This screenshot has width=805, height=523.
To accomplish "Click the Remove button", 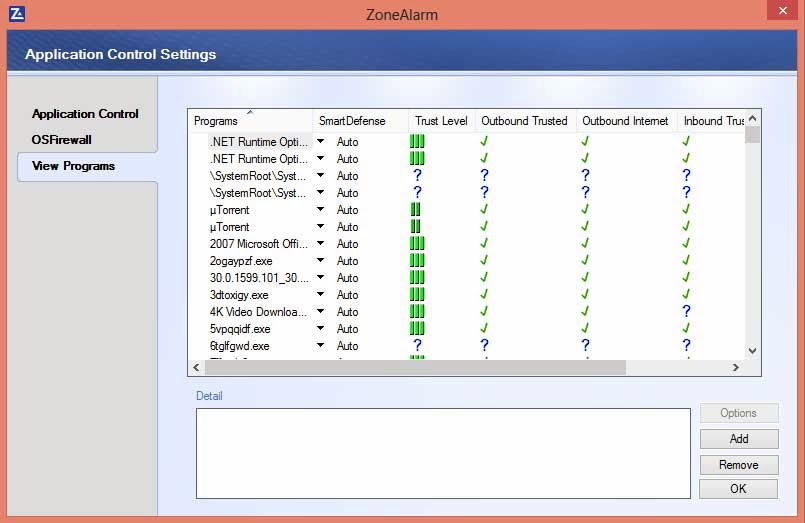I will point(739,464).
